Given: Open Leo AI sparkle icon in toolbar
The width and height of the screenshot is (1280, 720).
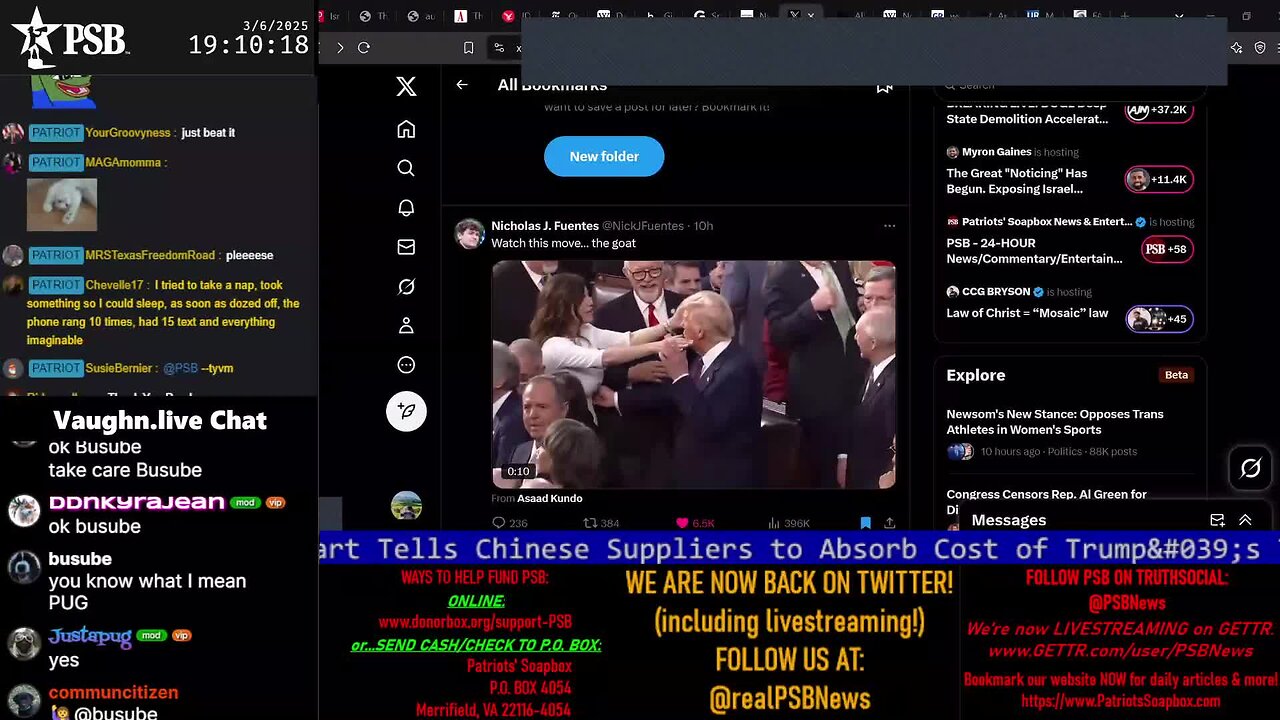Looking at the screenshot, I should click(1236, 47).
